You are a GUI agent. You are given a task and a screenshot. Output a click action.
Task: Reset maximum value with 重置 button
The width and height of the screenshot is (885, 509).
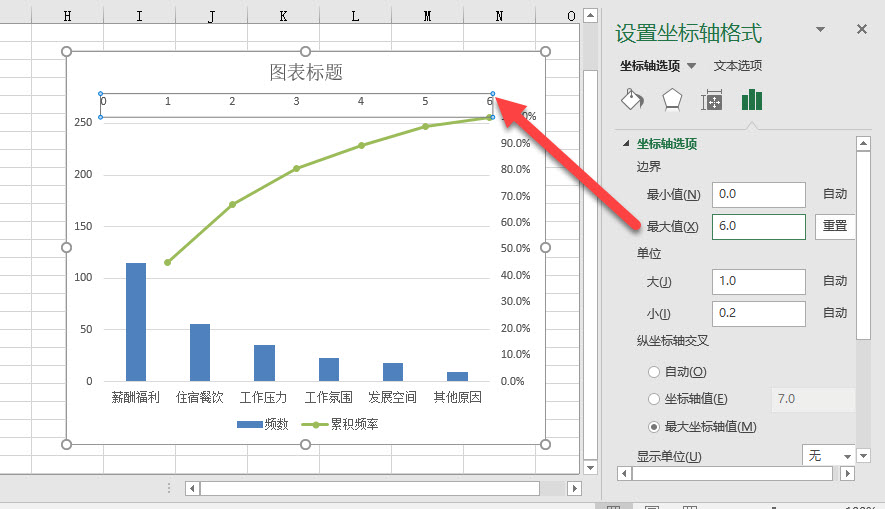pos(835,226)
